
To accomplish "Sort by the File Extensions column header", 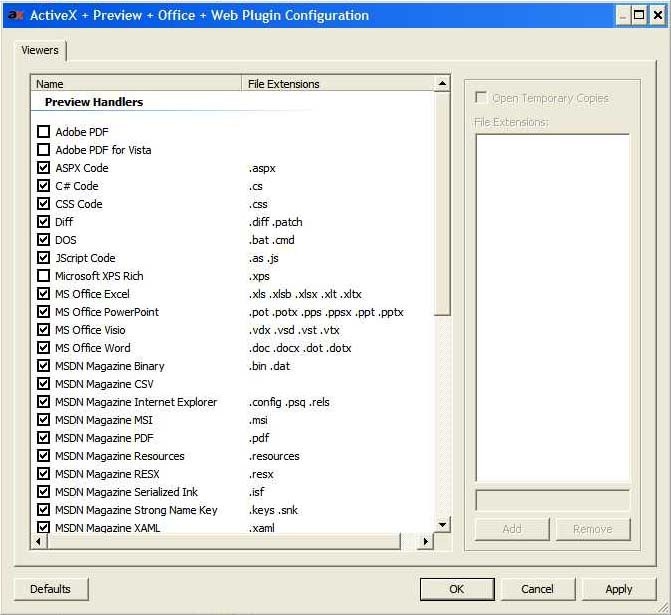I will point(338,84).
